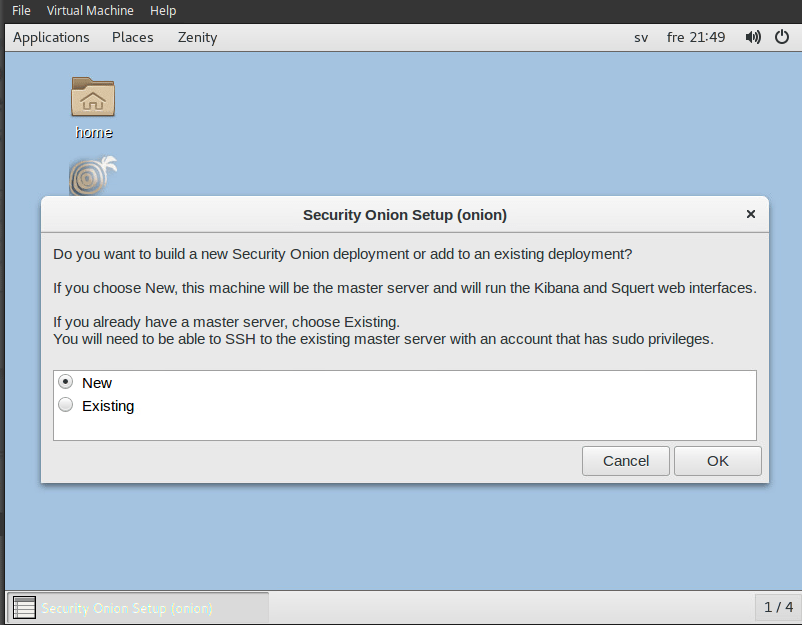Open the home folder desktop icon
Viewport: 802px width, 625px height.
pos(93,98)
